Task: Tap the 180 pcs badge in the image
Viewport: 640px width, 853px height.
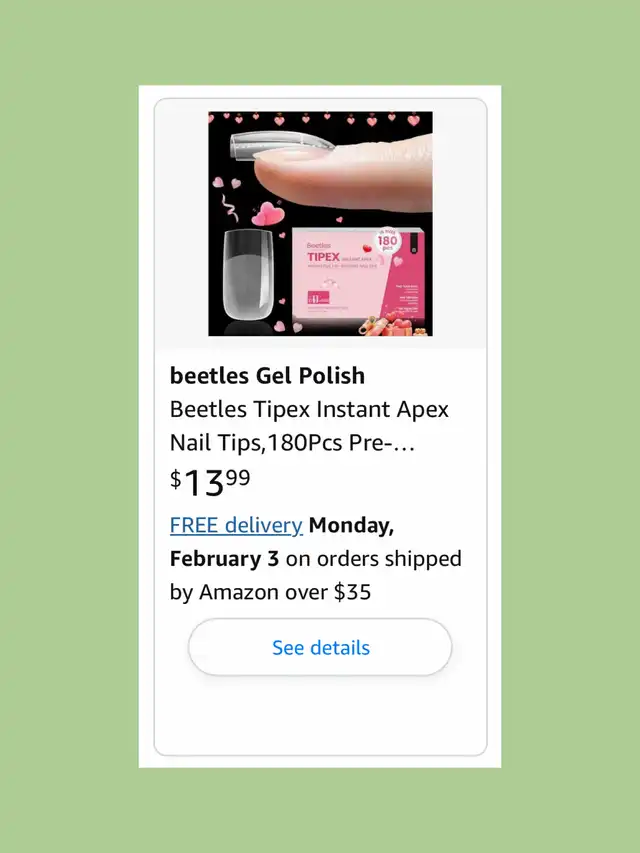Action: pos(387,241)
